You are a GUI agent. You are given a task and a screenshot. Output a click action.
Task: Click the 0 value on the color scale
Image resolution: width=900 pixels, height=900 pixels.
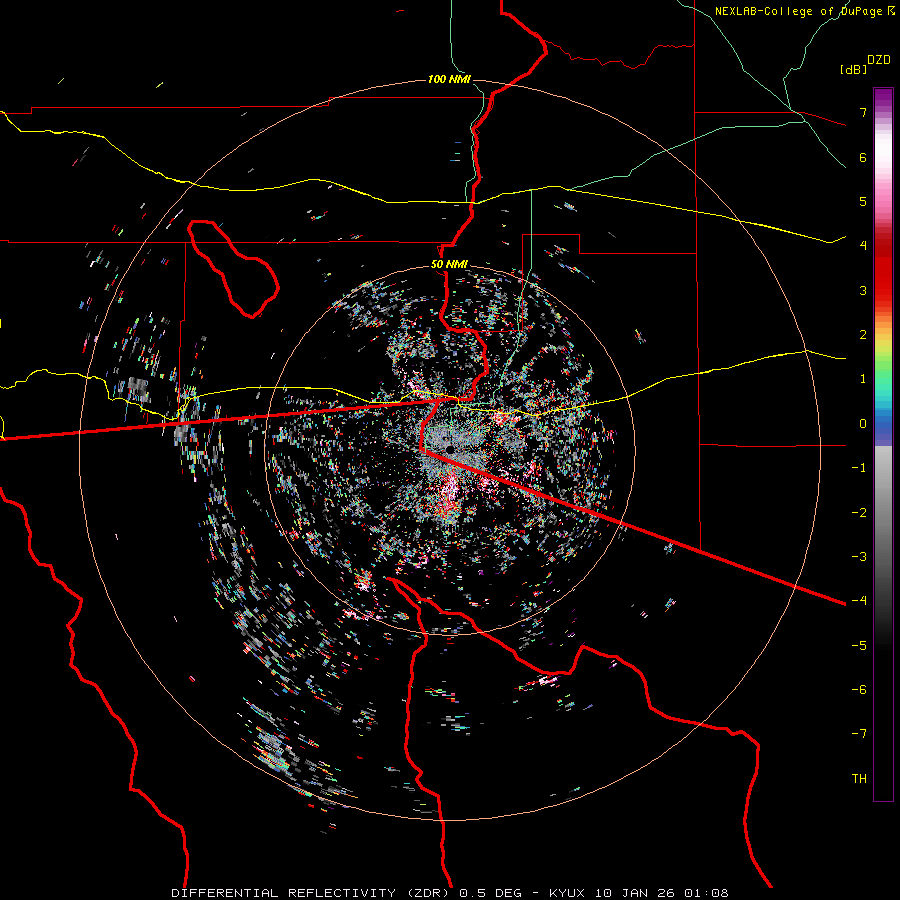pyautogui.click(x=863, y=424)
